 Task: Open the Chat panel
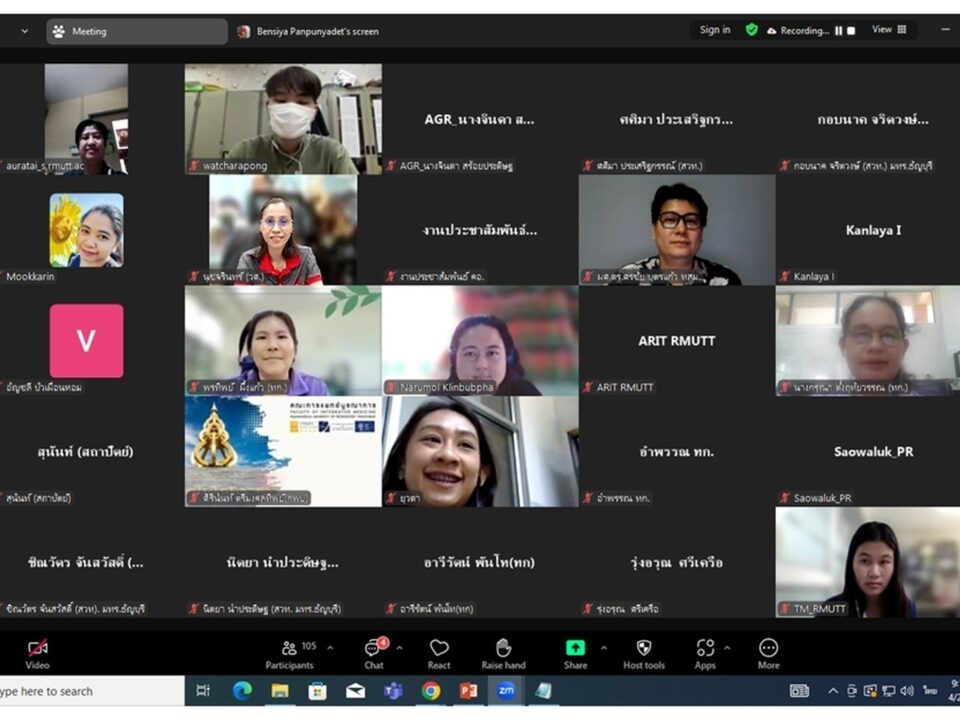point(374,654)
